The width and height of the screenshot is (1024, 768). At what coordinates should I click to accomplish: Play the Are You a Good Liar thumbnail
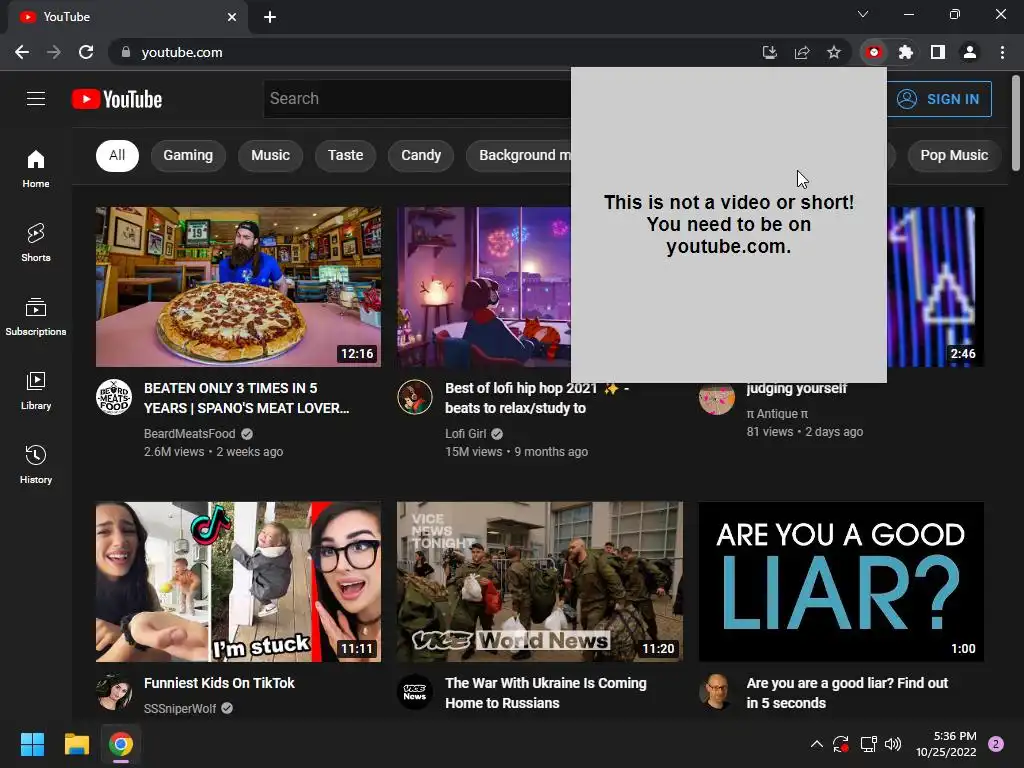coord(841,582)
